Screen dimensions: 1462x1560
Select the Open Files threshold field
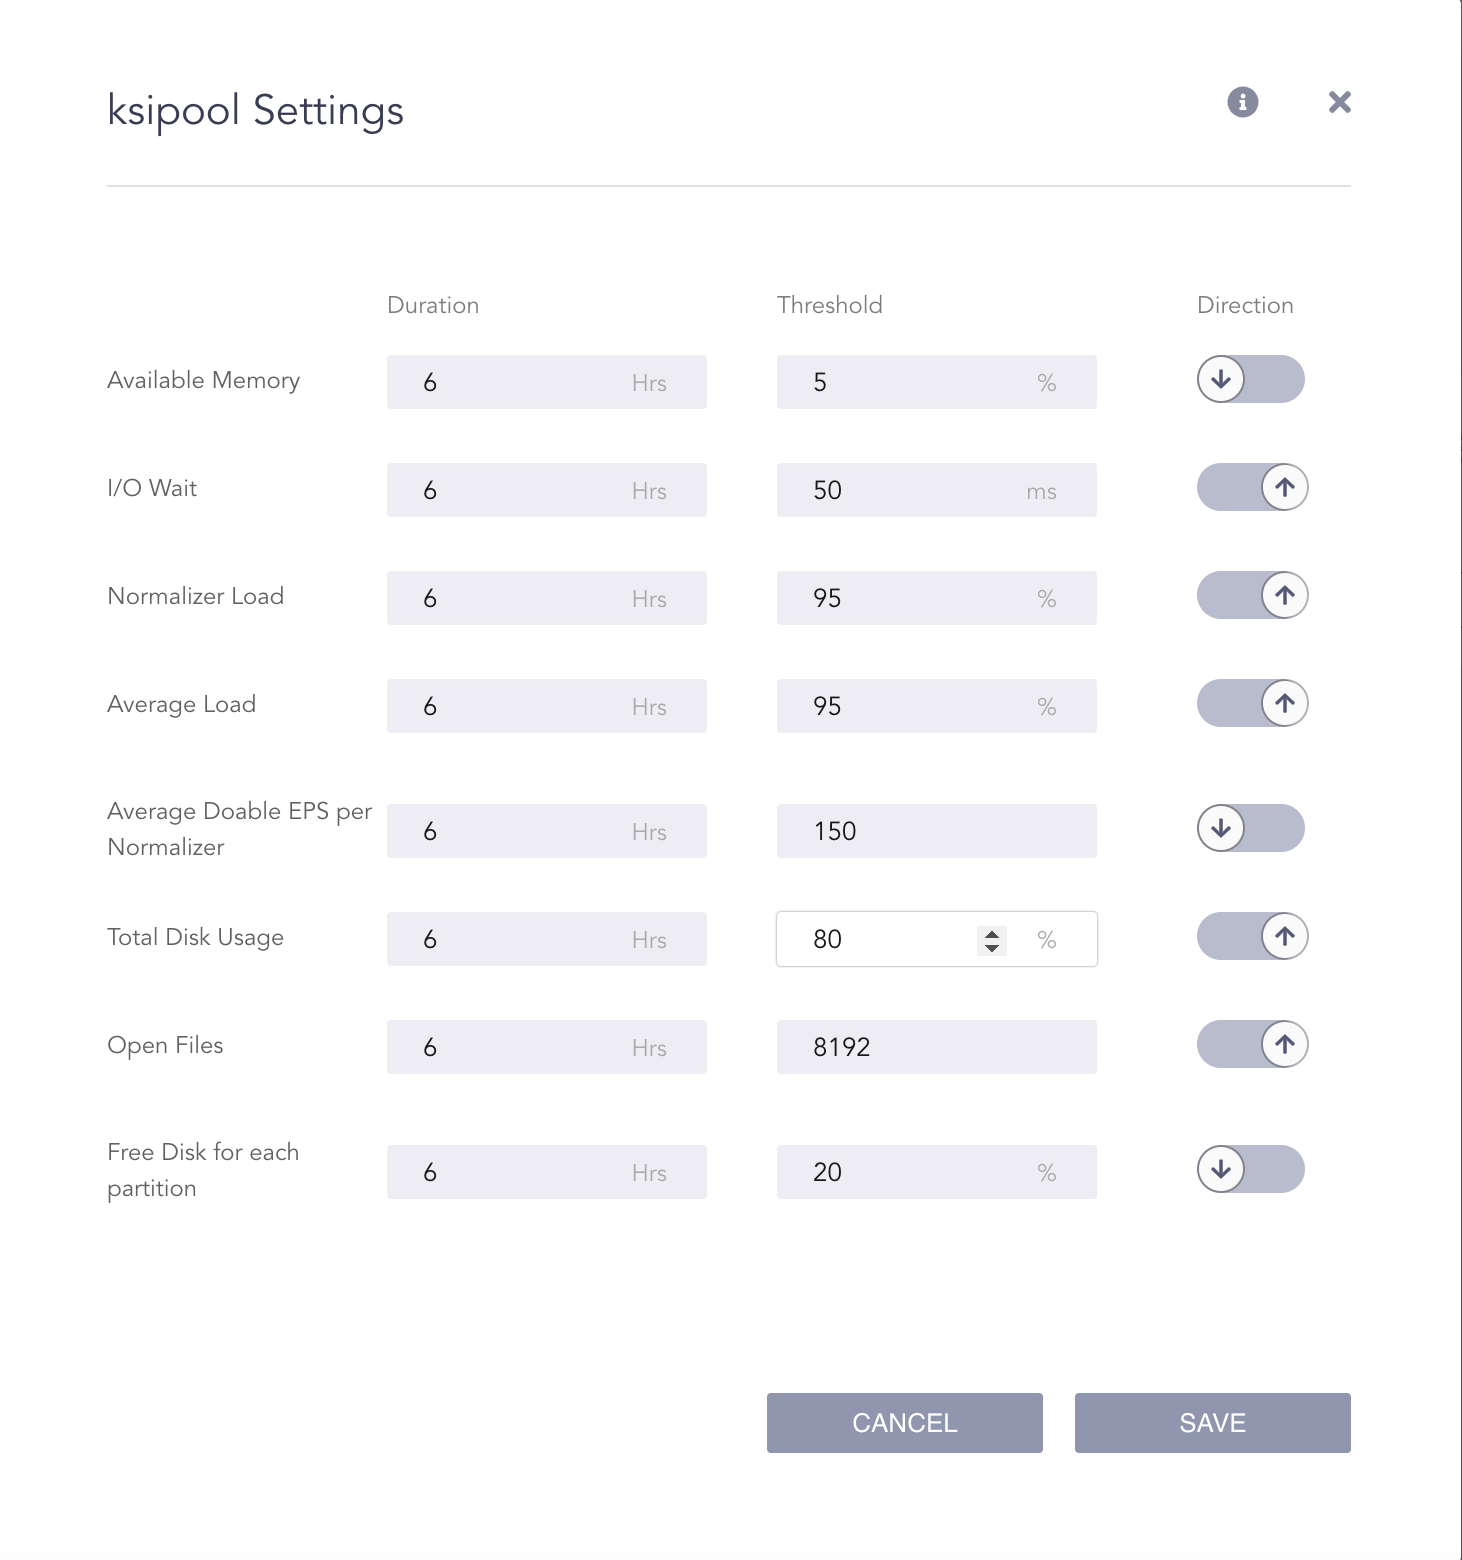[936, 1046]
